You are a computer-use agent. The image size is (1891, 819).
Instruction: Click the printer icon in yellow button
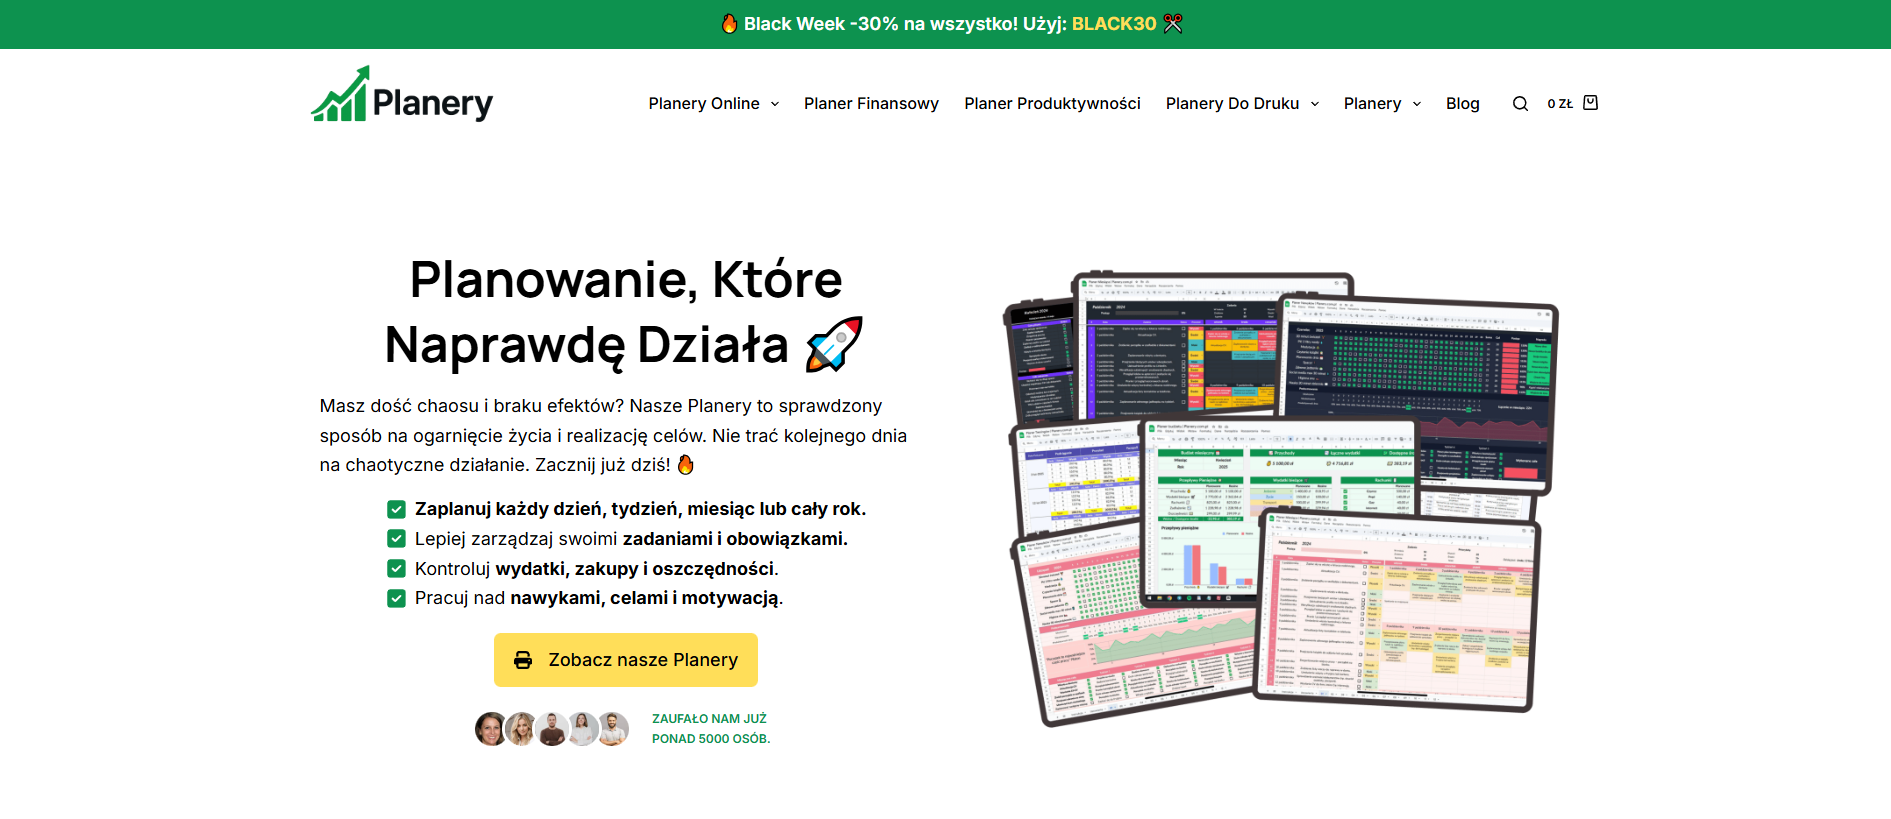click(x=523, y=660)
